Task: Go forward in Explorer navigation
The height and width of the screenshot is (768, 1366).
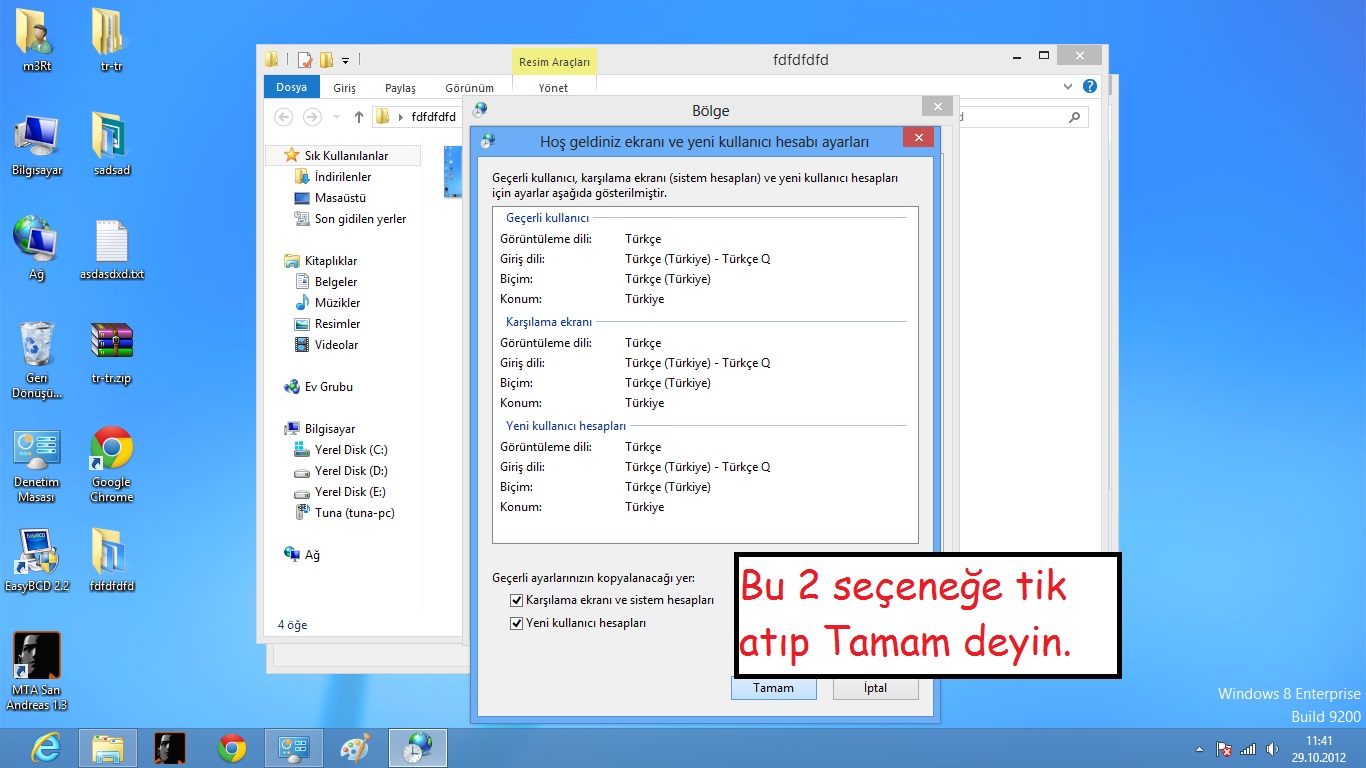Action: (312, 117)
